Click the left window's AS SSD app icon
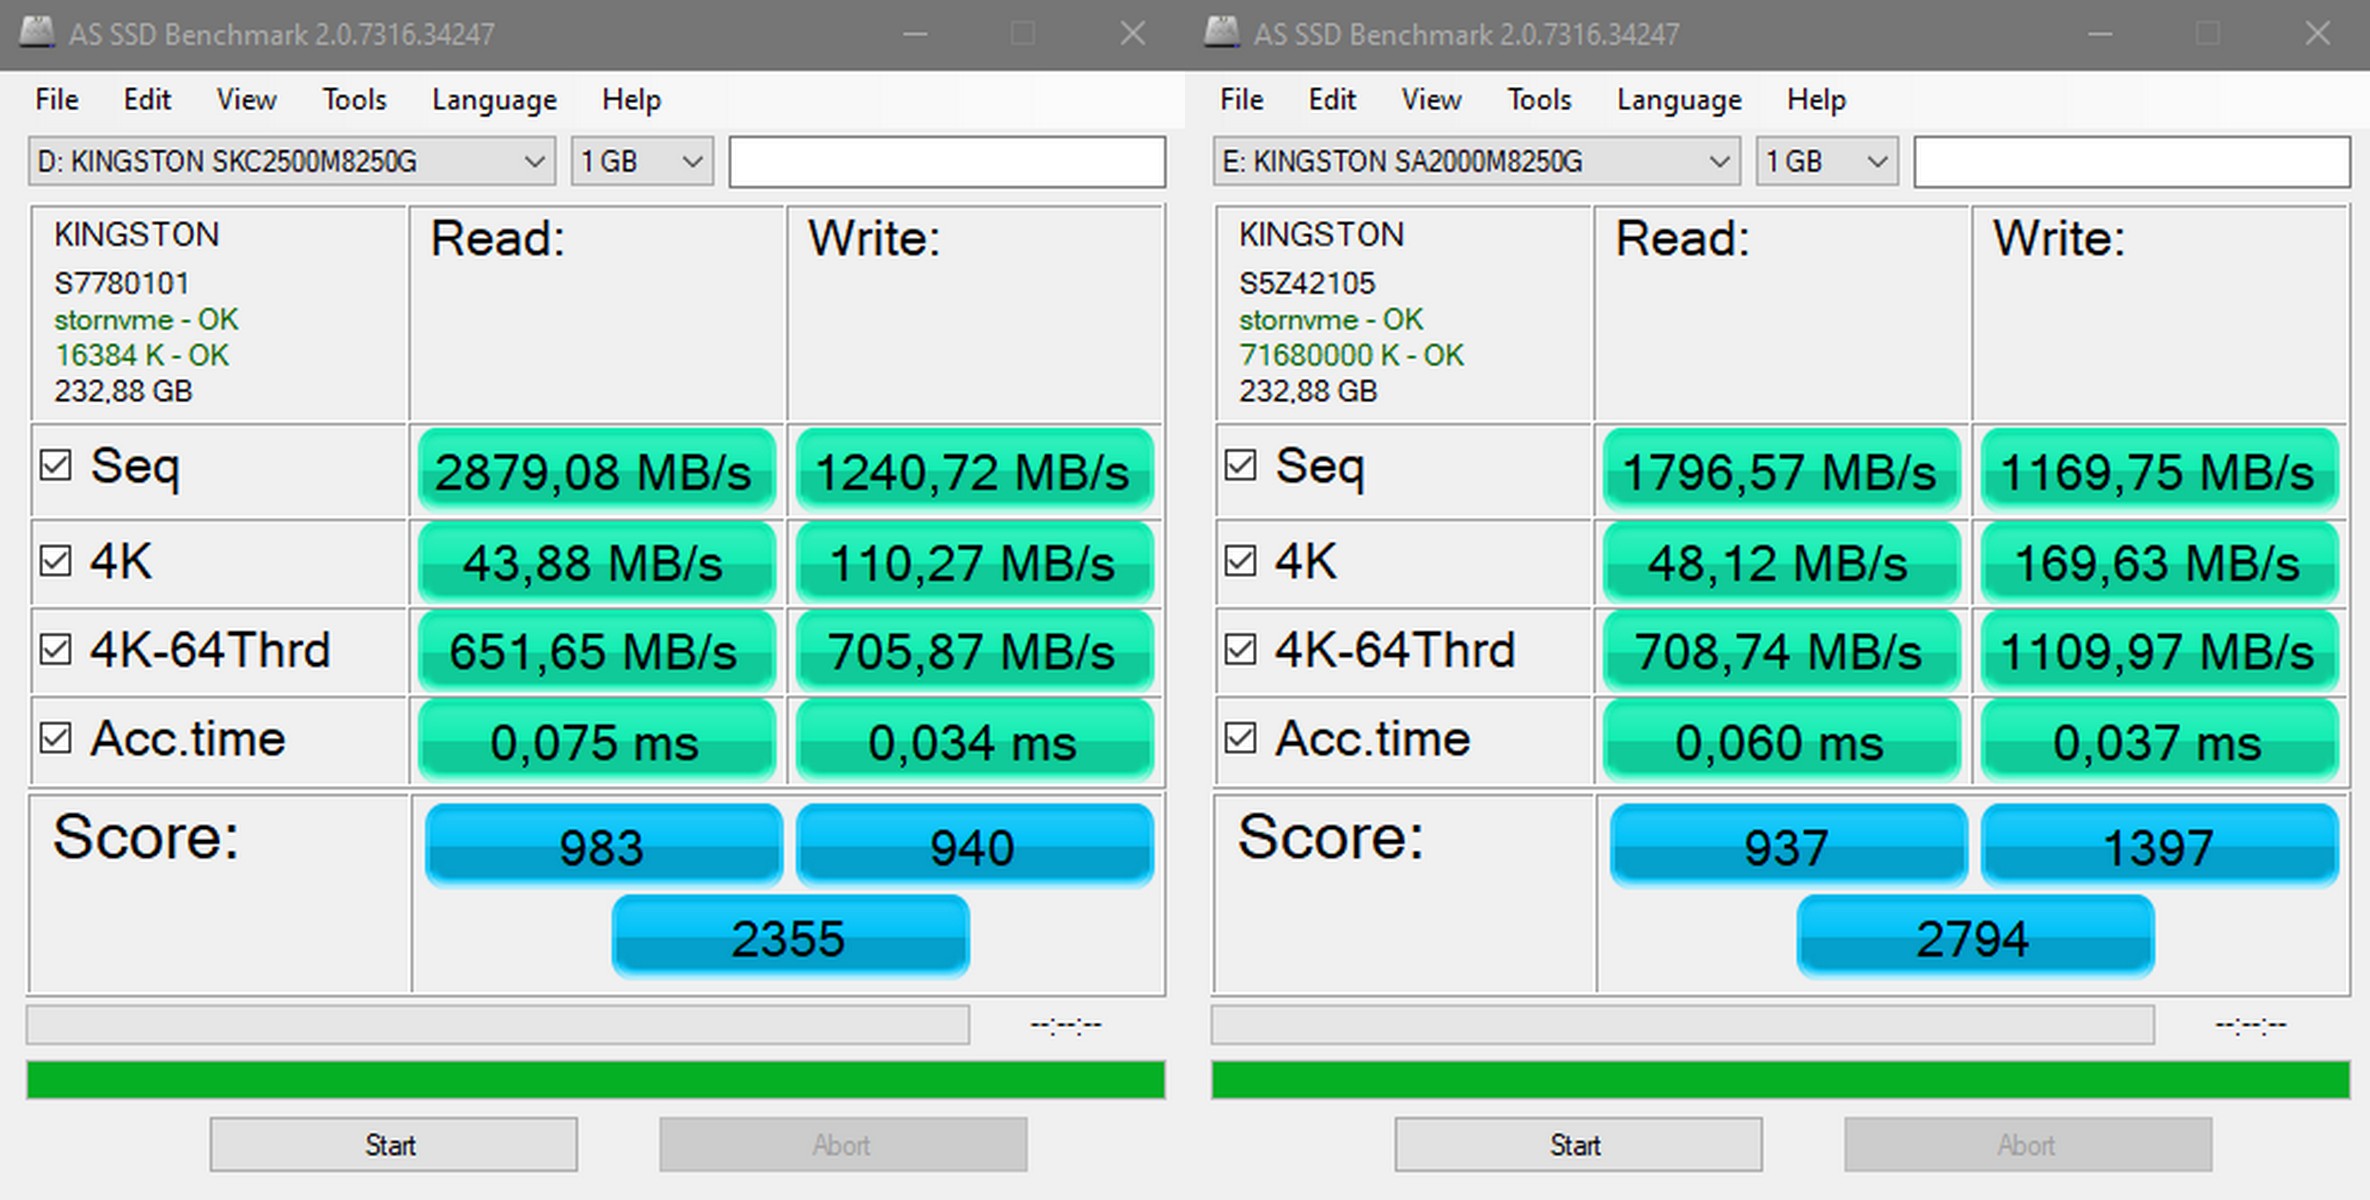This screenshot has height=1200, width=2370. tap(36, 33)
